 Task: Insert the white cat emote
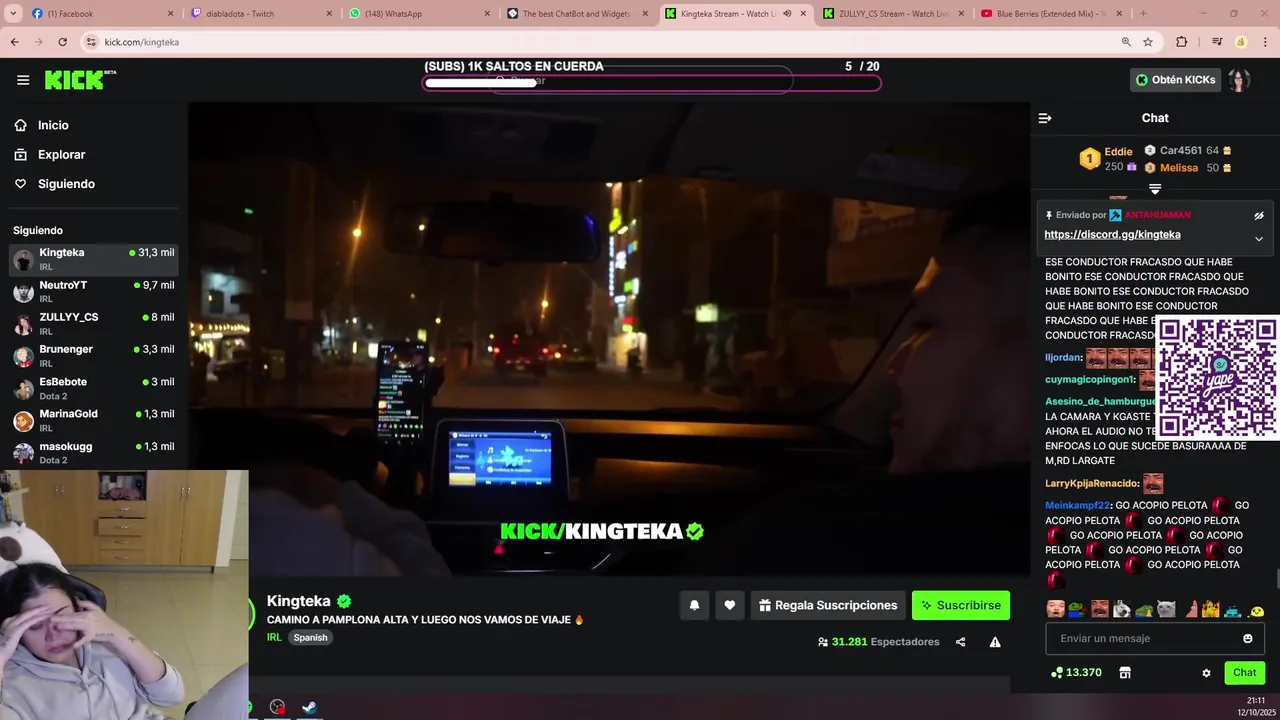(1167, 609)
